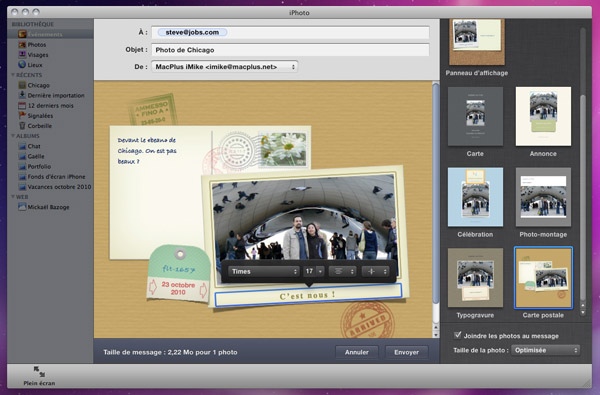Collapse the RÉCENTS sidebar section
Image resolution: width=600 pixels, height=395 pixels.
coord(13,75)
